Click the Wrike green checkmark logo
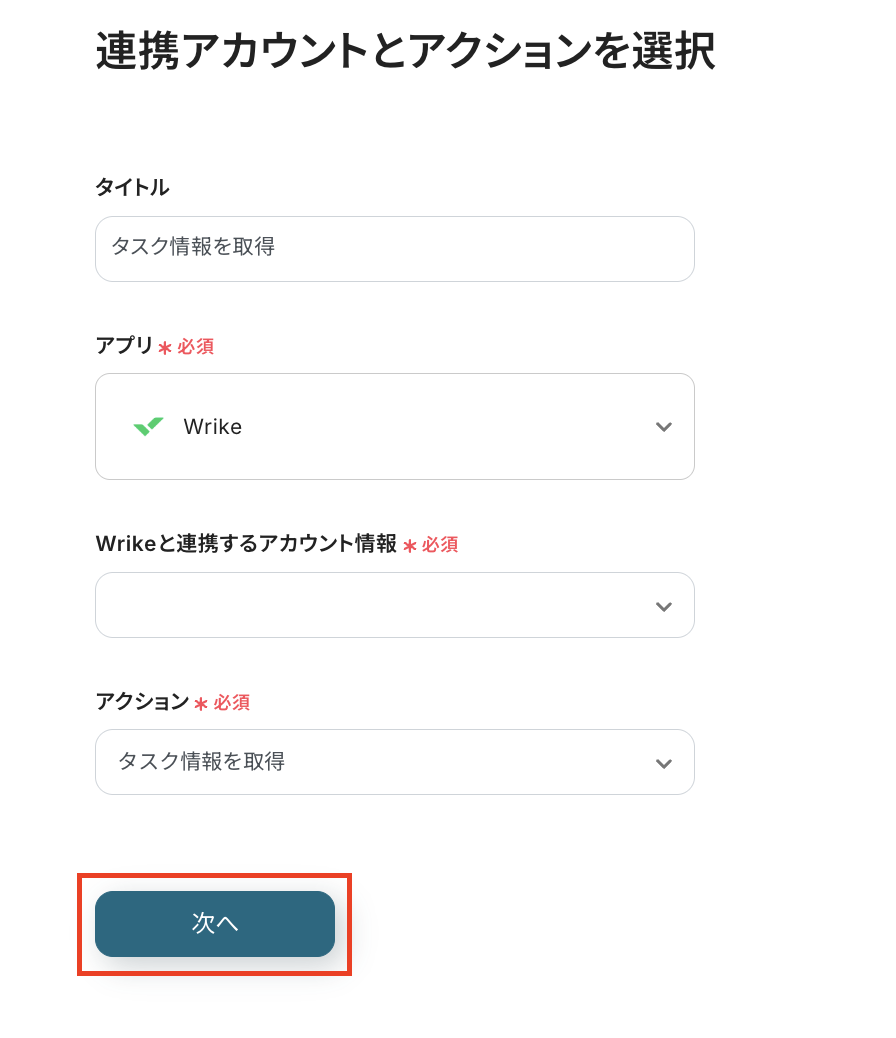 pos(148,427)
